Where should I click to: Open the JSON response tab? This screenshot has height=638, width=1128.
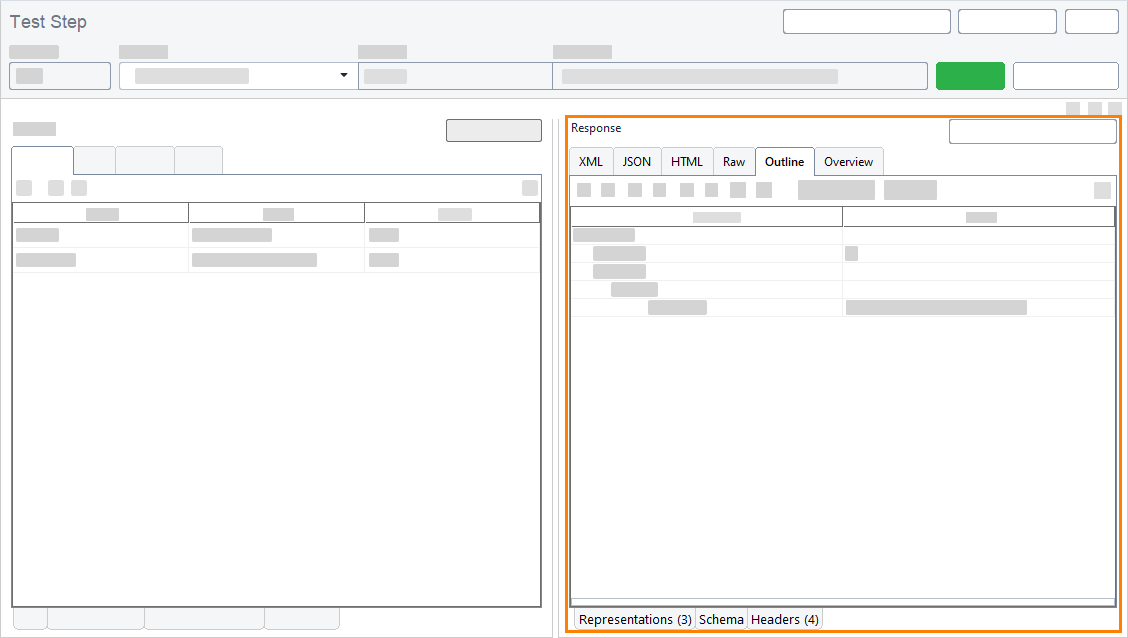coord(637,162)
